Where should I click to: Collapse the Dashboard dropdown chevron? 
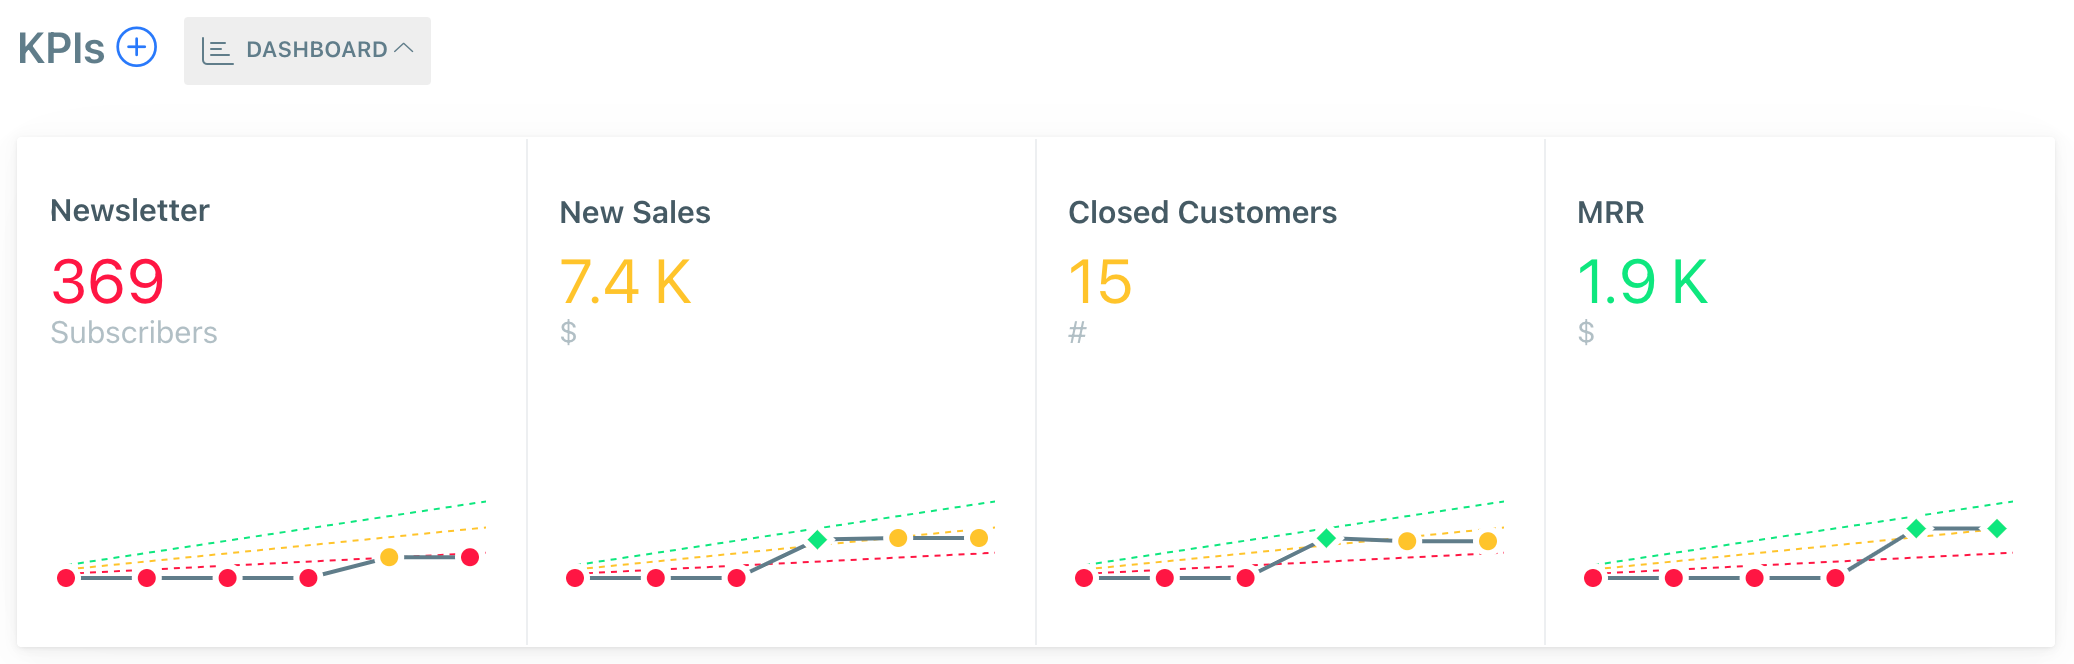404,48
